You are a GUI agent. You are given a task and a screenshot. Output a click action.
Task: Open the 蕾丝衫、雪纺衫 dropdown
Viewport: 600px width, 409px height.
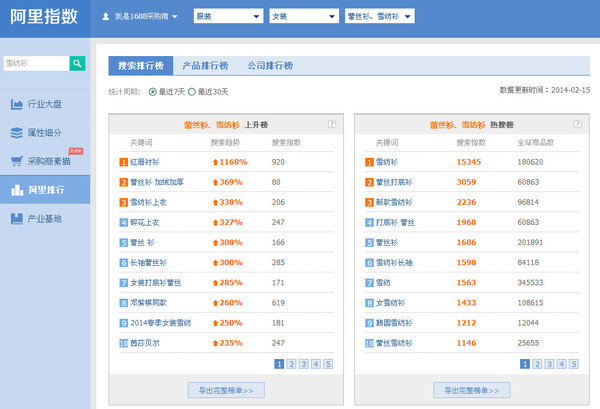[x=380, y=16]
